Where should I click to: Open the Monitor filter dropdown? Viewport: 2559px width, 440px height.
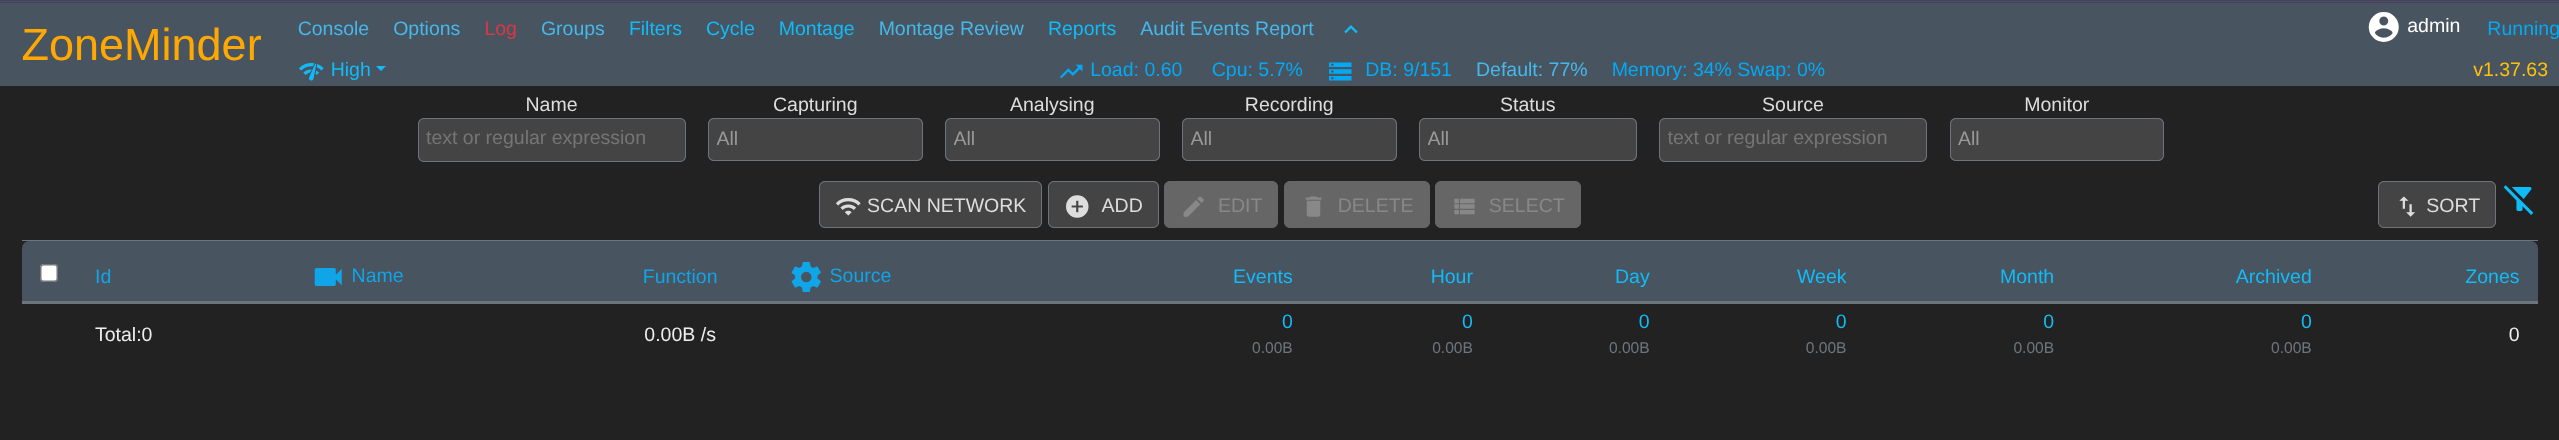(2055, 139)
